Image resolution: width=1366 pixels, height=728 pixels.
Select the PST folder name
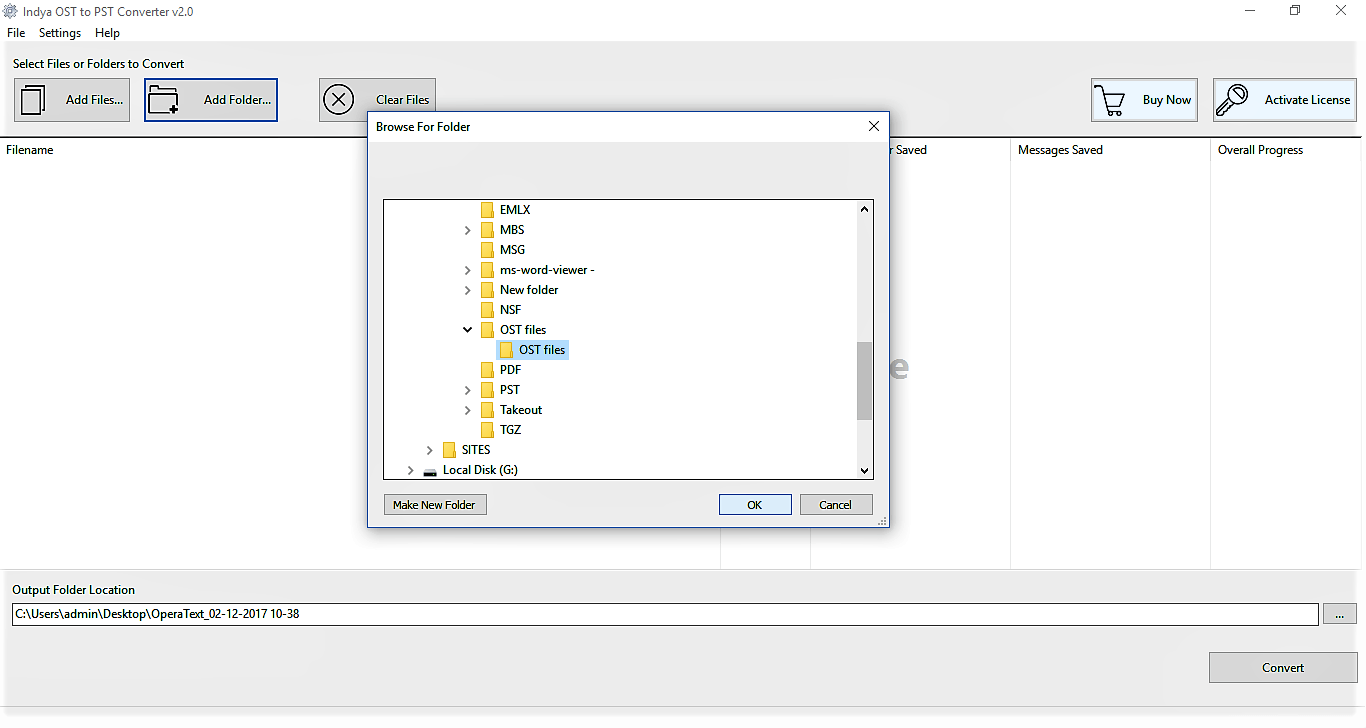[510, 390]
